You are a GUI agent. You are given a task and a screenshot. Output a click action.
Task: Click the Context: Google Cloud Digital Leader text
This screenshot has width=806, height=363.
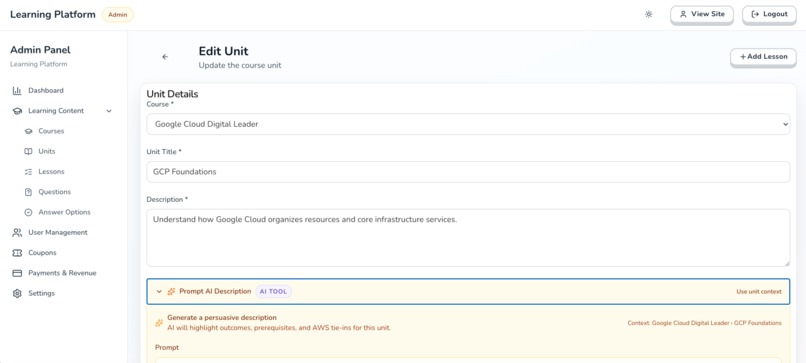704,323
